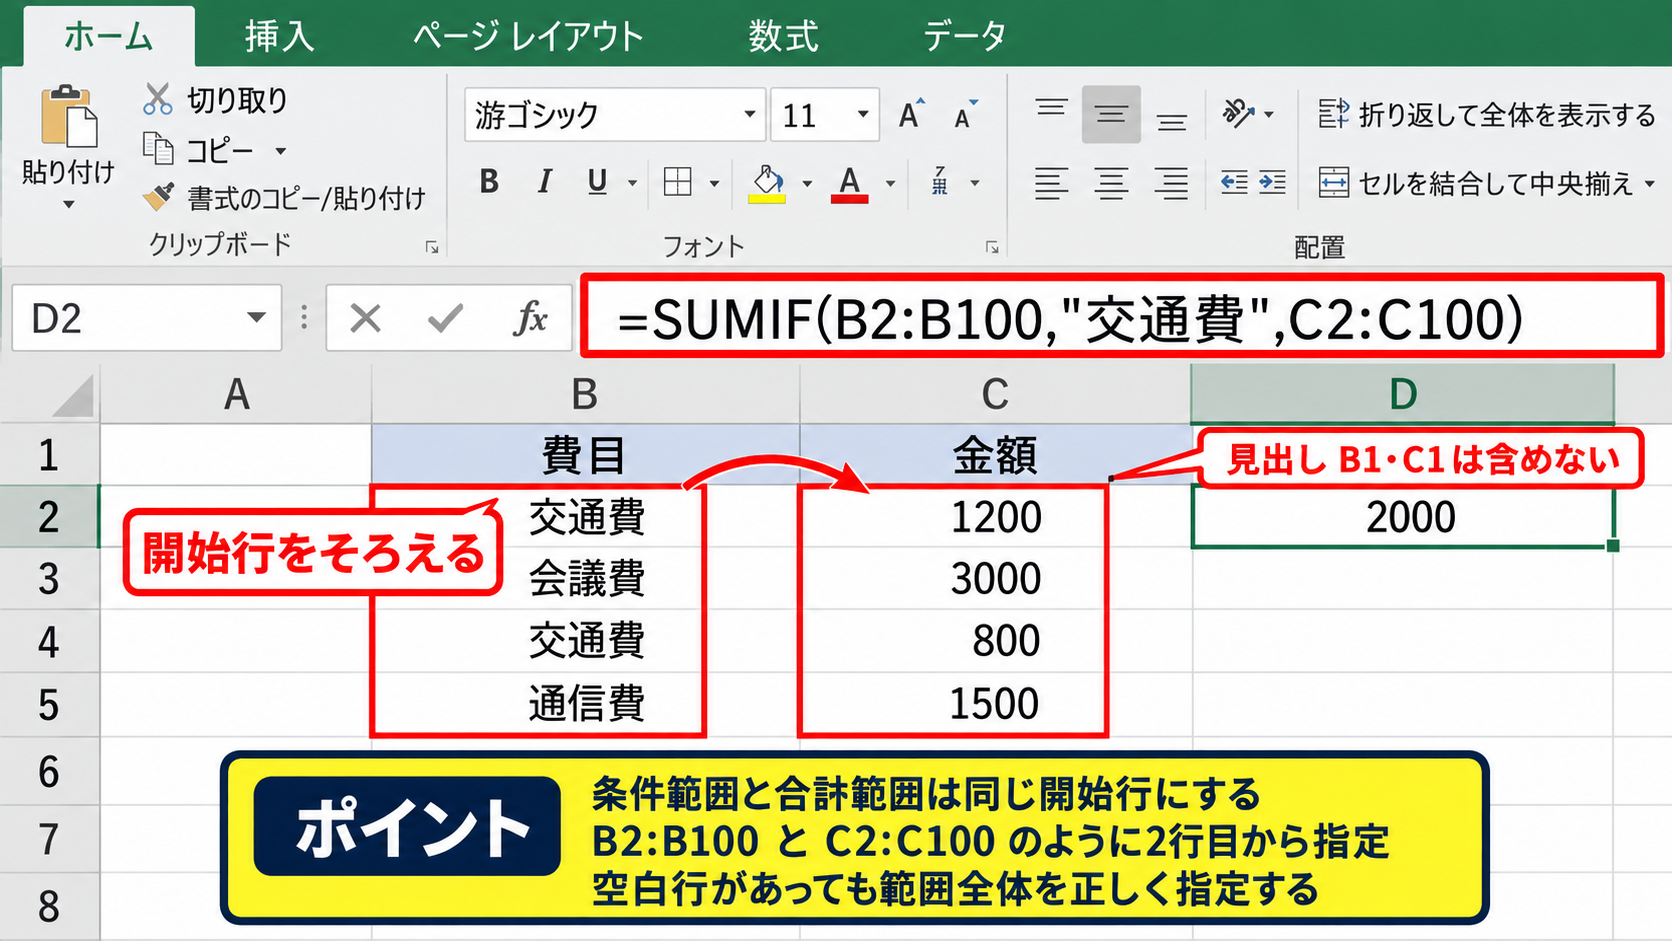
Task: Open the paste options arrow under 貼り付け
Action: pos(68,205)
